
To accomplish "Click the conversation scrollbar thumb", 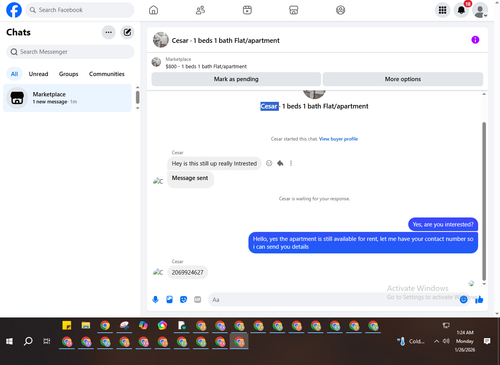I will 484,201.
